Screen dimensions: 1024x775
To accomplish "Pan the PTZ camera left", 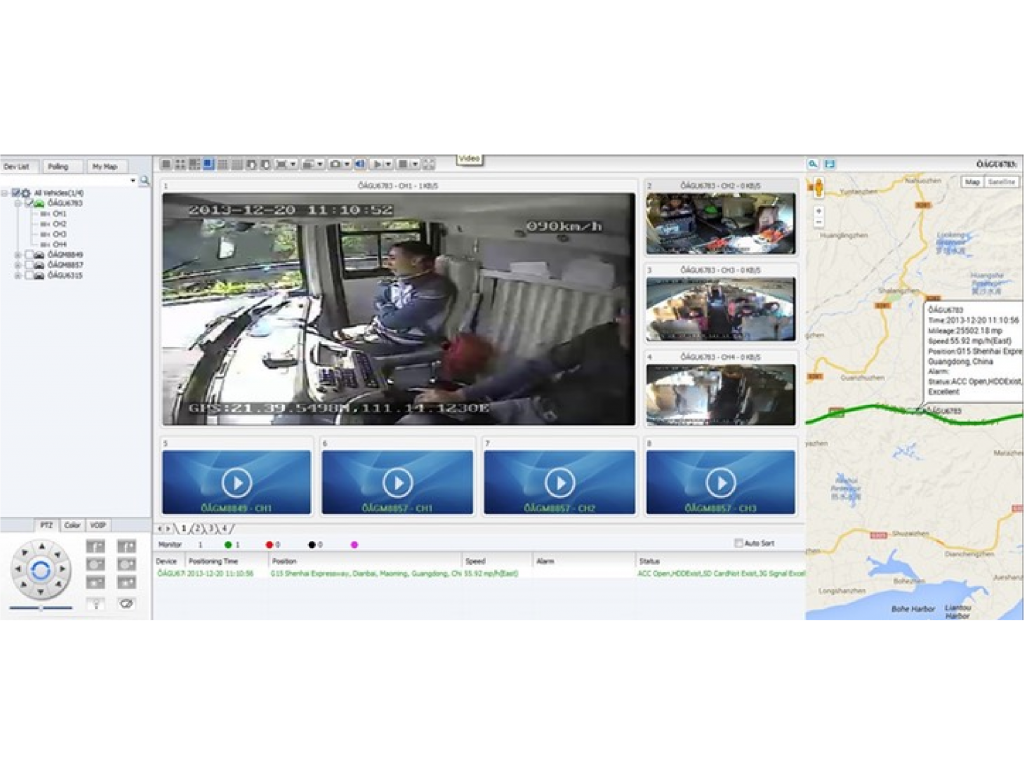I will pos(18,569).
